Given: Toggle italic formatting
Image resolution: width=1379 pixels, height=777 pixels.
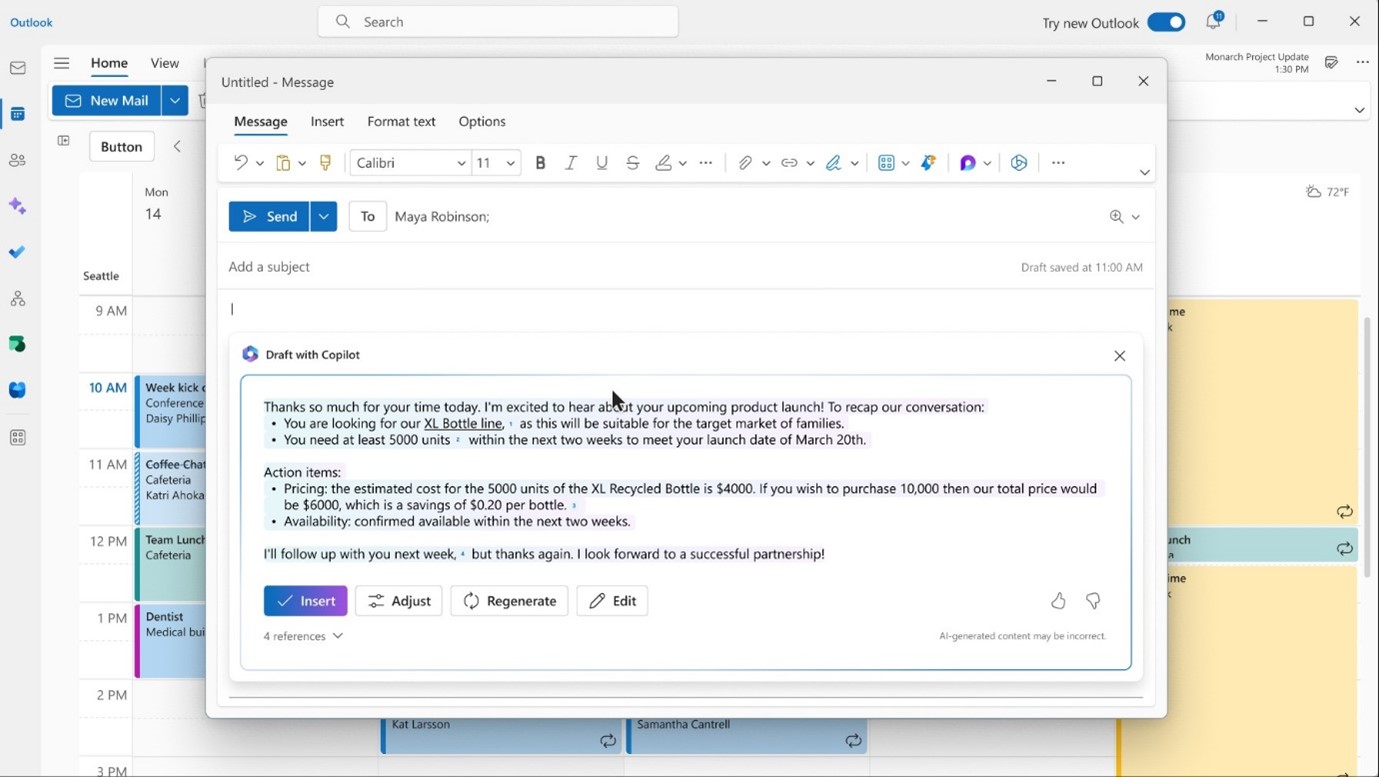Looking at the screenshot, I should (571, 162).
